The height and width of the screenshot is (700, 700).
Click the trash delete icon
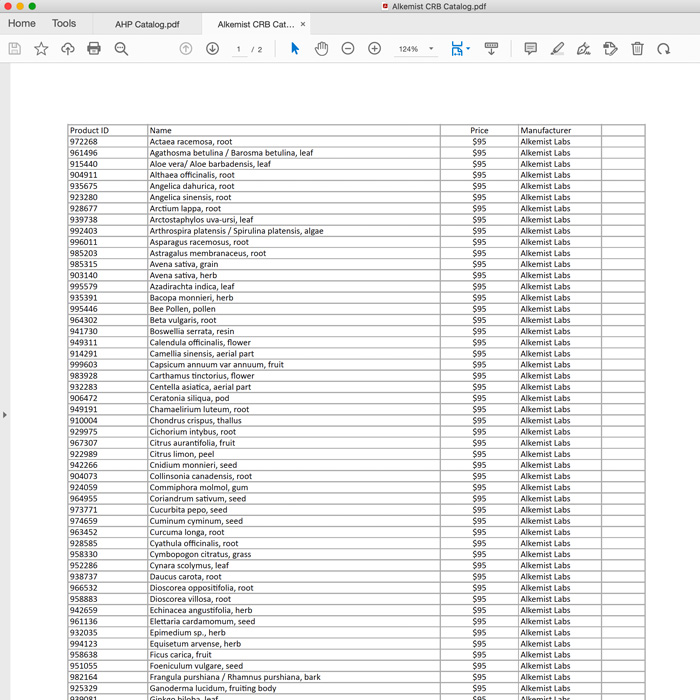click(638, 49)
